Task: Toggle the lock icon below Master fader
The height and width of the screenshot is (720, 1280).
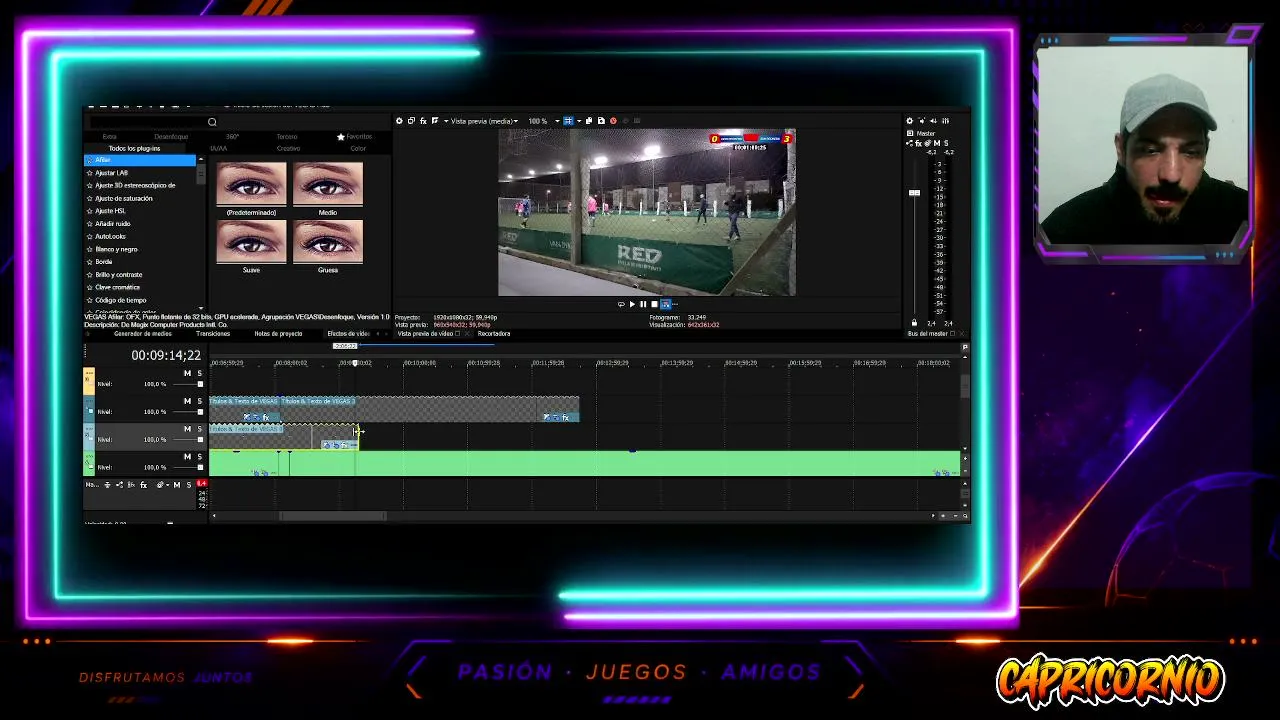Action: tap(914, 323)
